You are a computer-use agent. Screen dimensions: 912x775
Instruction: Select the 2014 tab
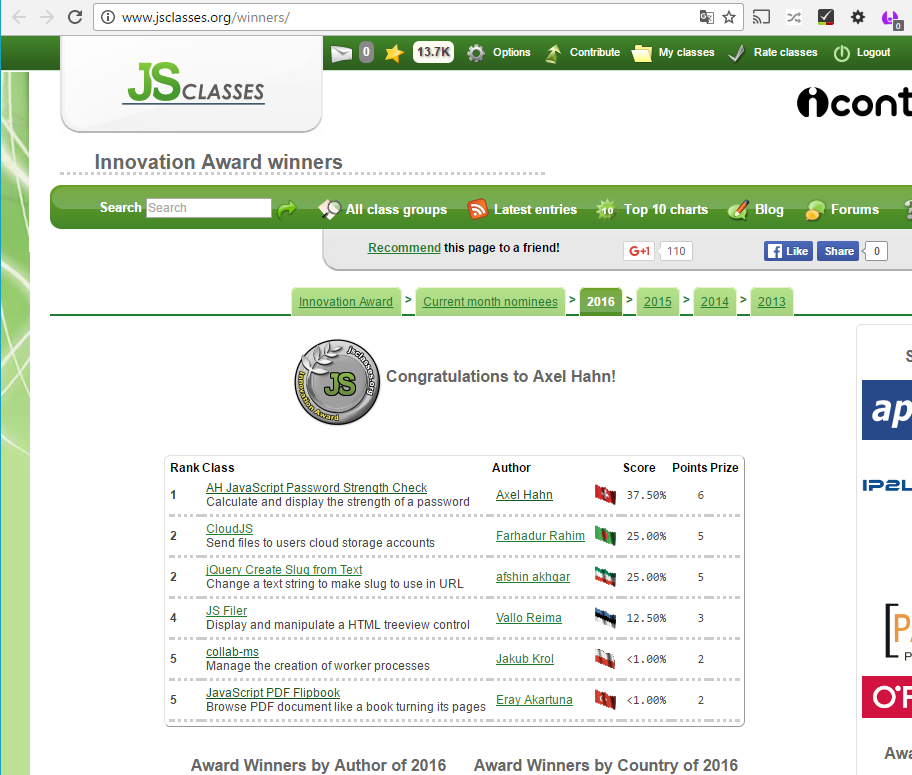tap(715, 302)
